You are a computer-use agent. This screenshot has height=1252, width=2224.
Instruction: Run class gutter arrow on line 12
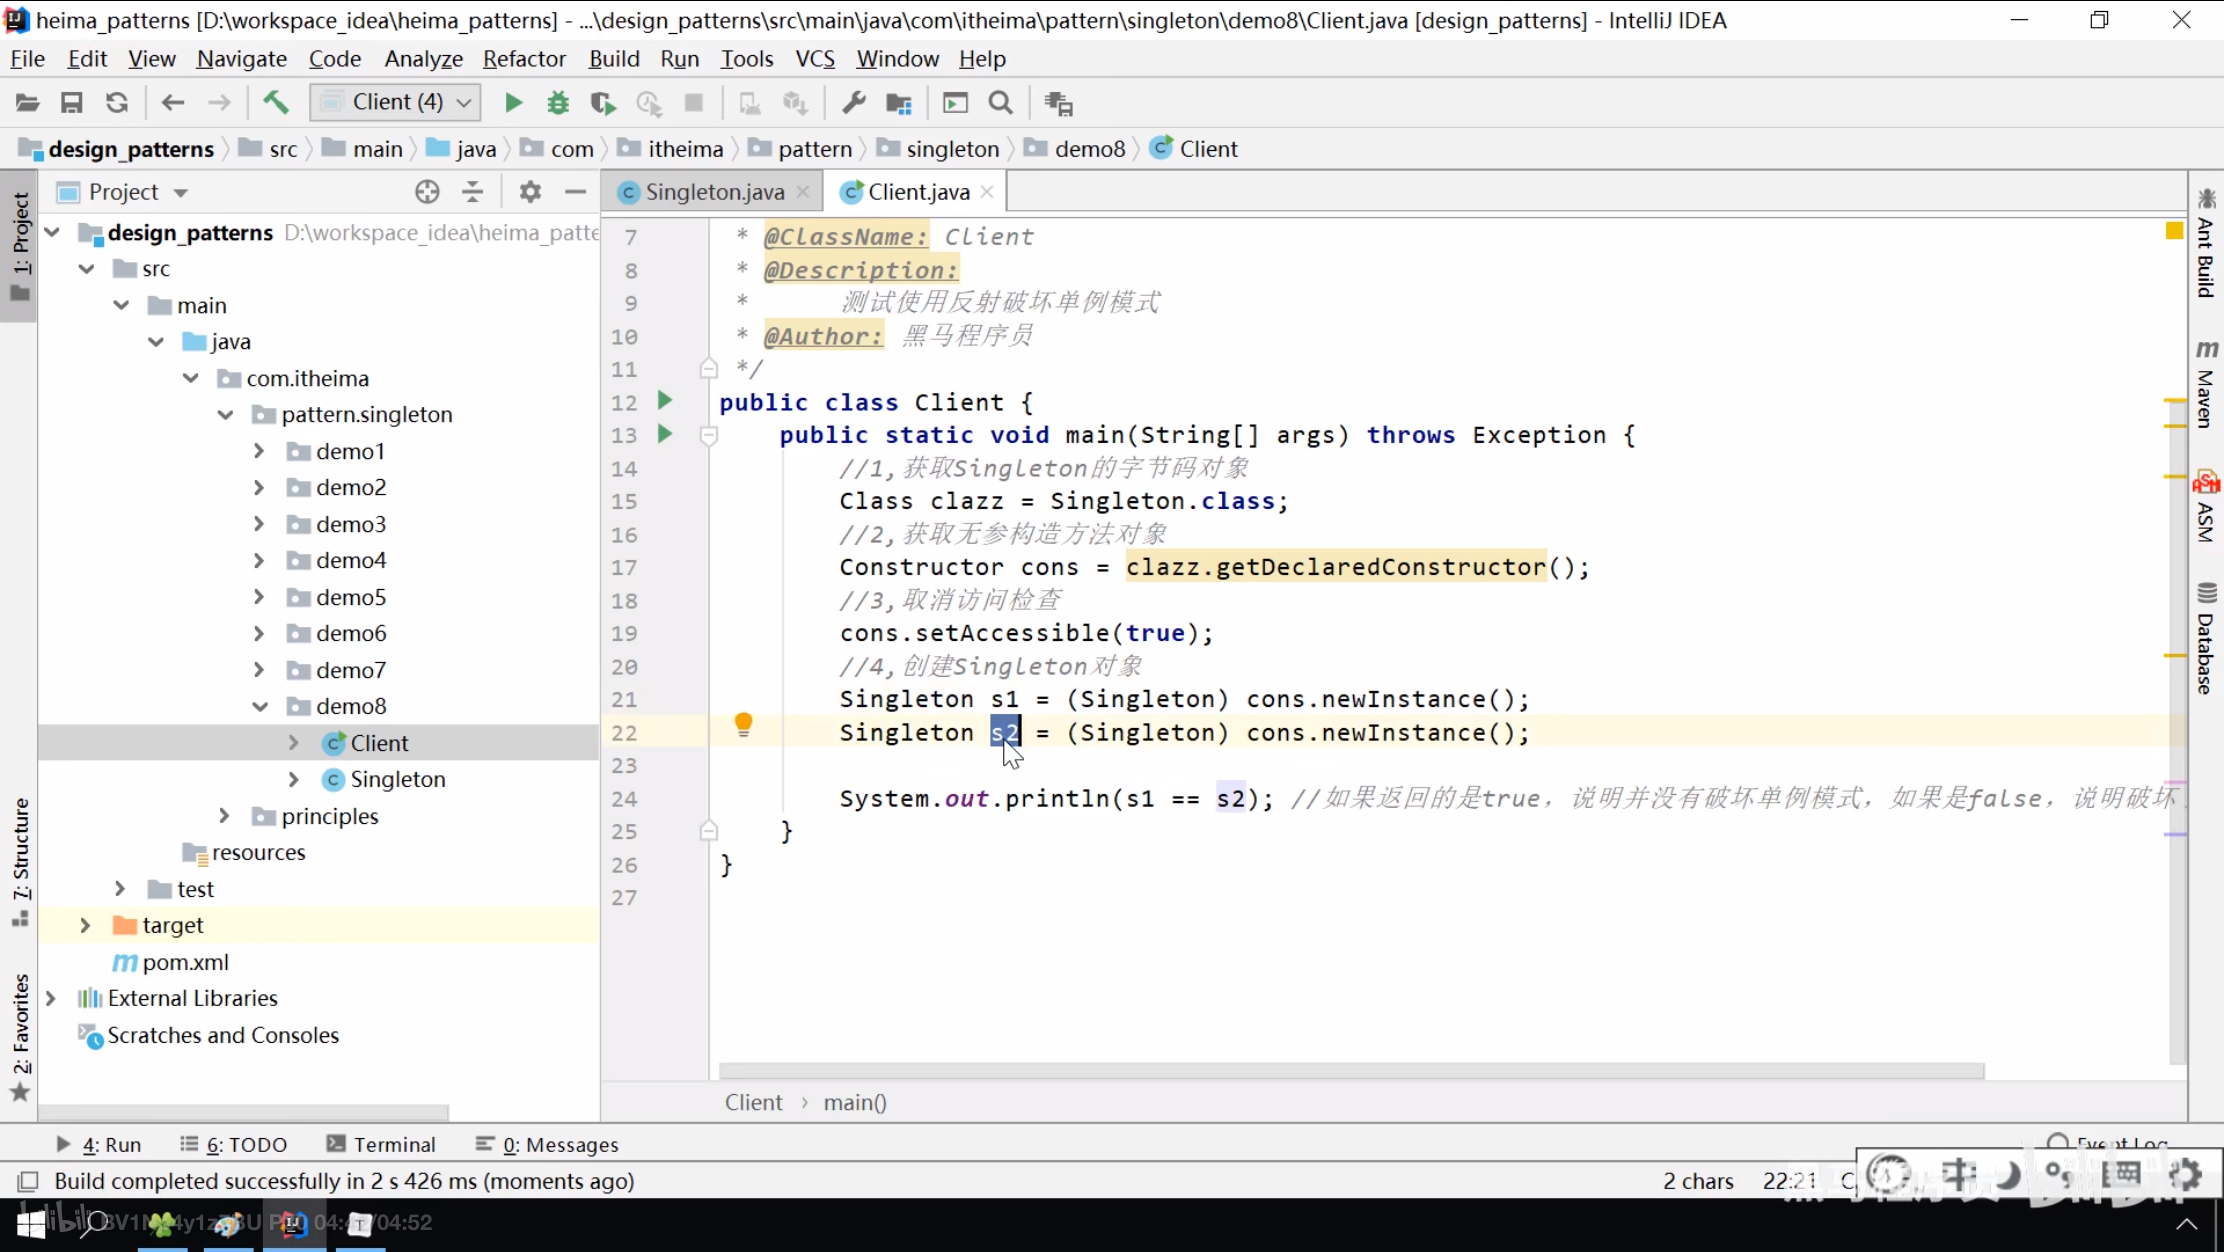pos(665,401)
